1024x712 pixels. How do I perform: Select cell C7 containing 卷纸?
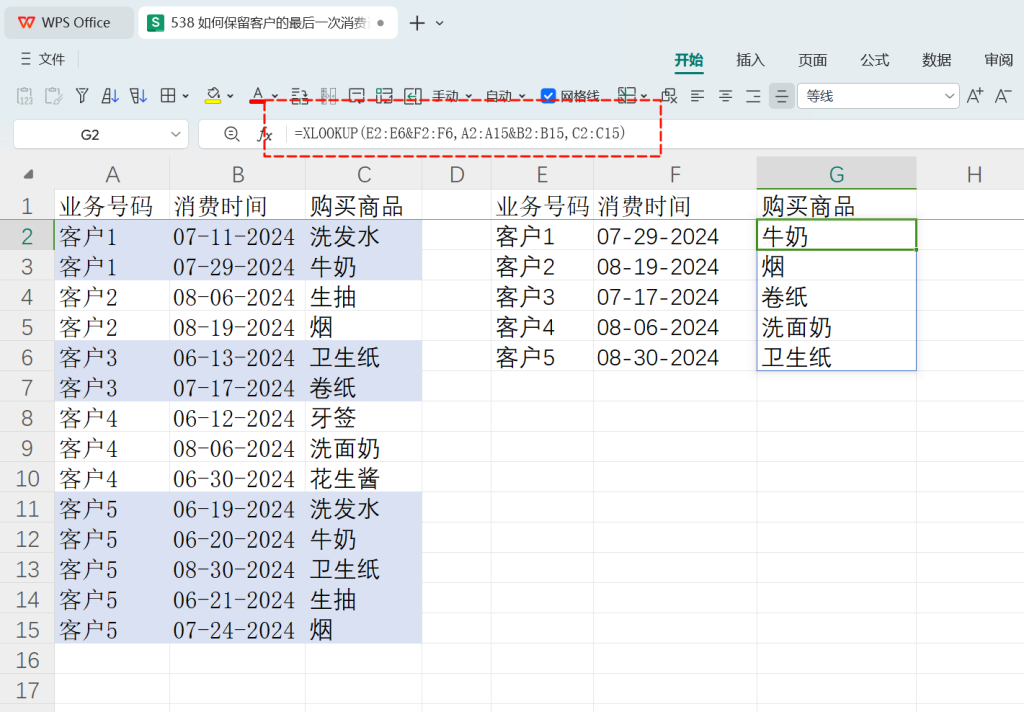pos(363,387)
